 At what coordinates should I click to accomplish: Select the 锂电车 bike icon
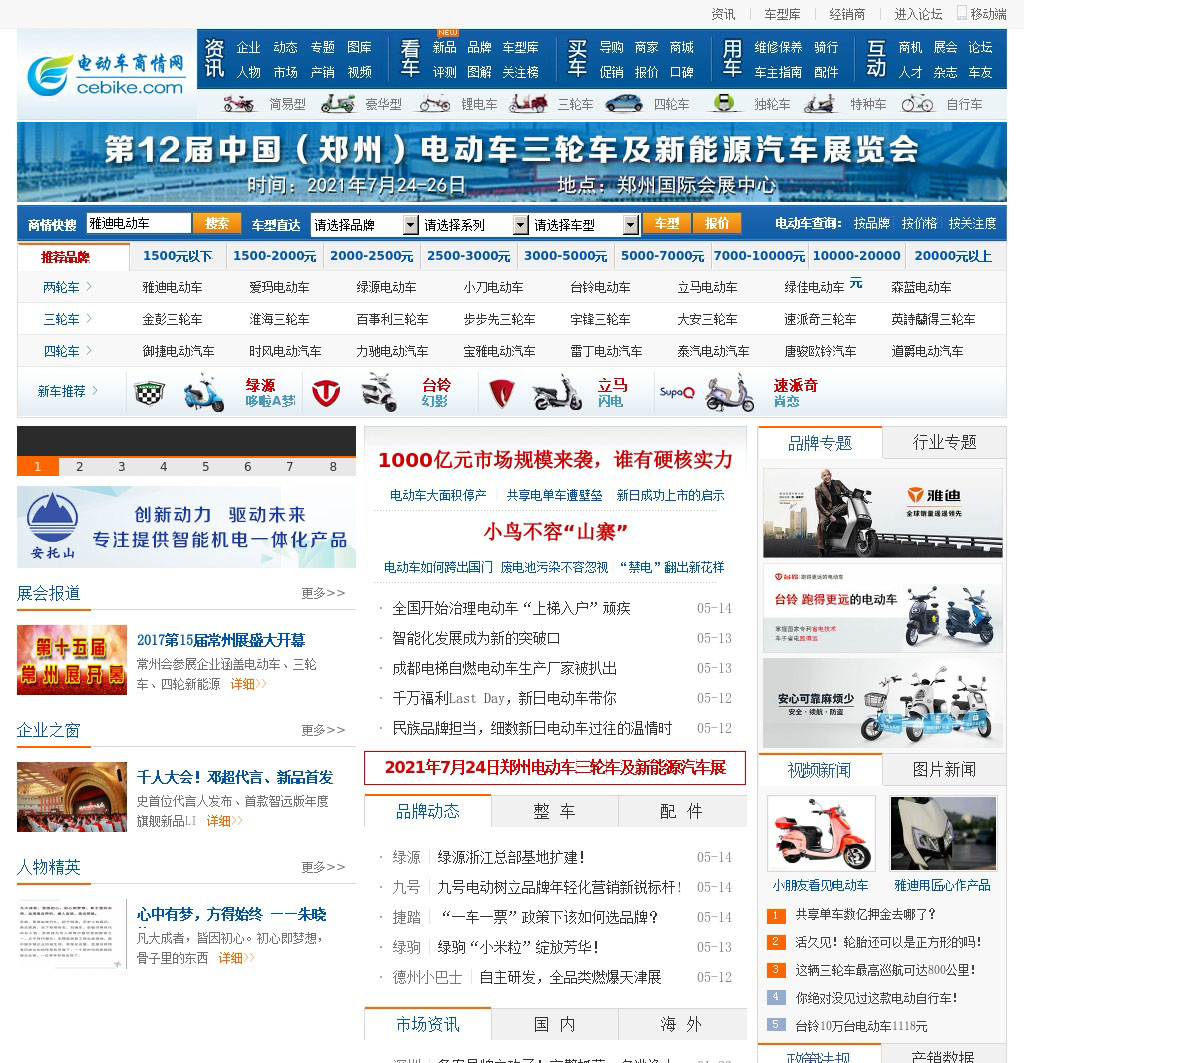[x=434, y=103]
